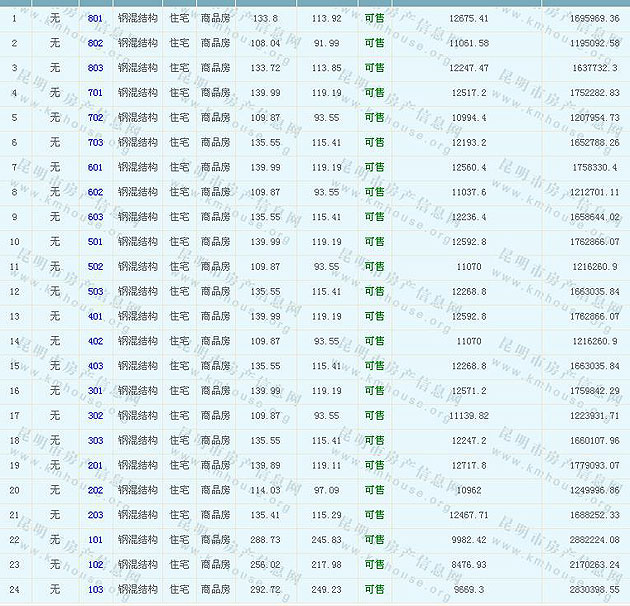The height and width of the screenshot is (606, 630).
Task: Click 可售 status in row 1
Action: 375,19
